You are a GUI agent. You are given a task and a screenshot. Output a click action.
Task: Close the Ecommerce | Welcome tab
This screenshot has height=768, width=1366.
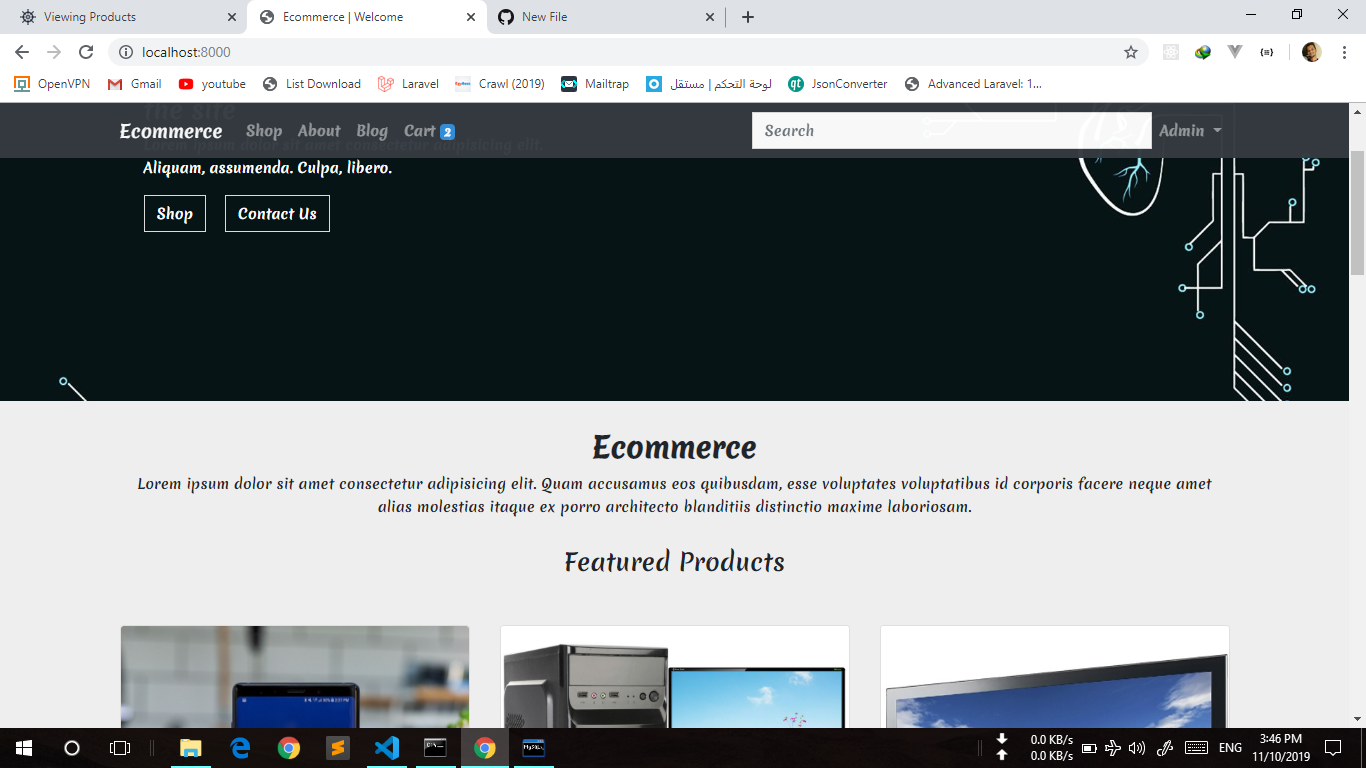click(x=471, y=17)
